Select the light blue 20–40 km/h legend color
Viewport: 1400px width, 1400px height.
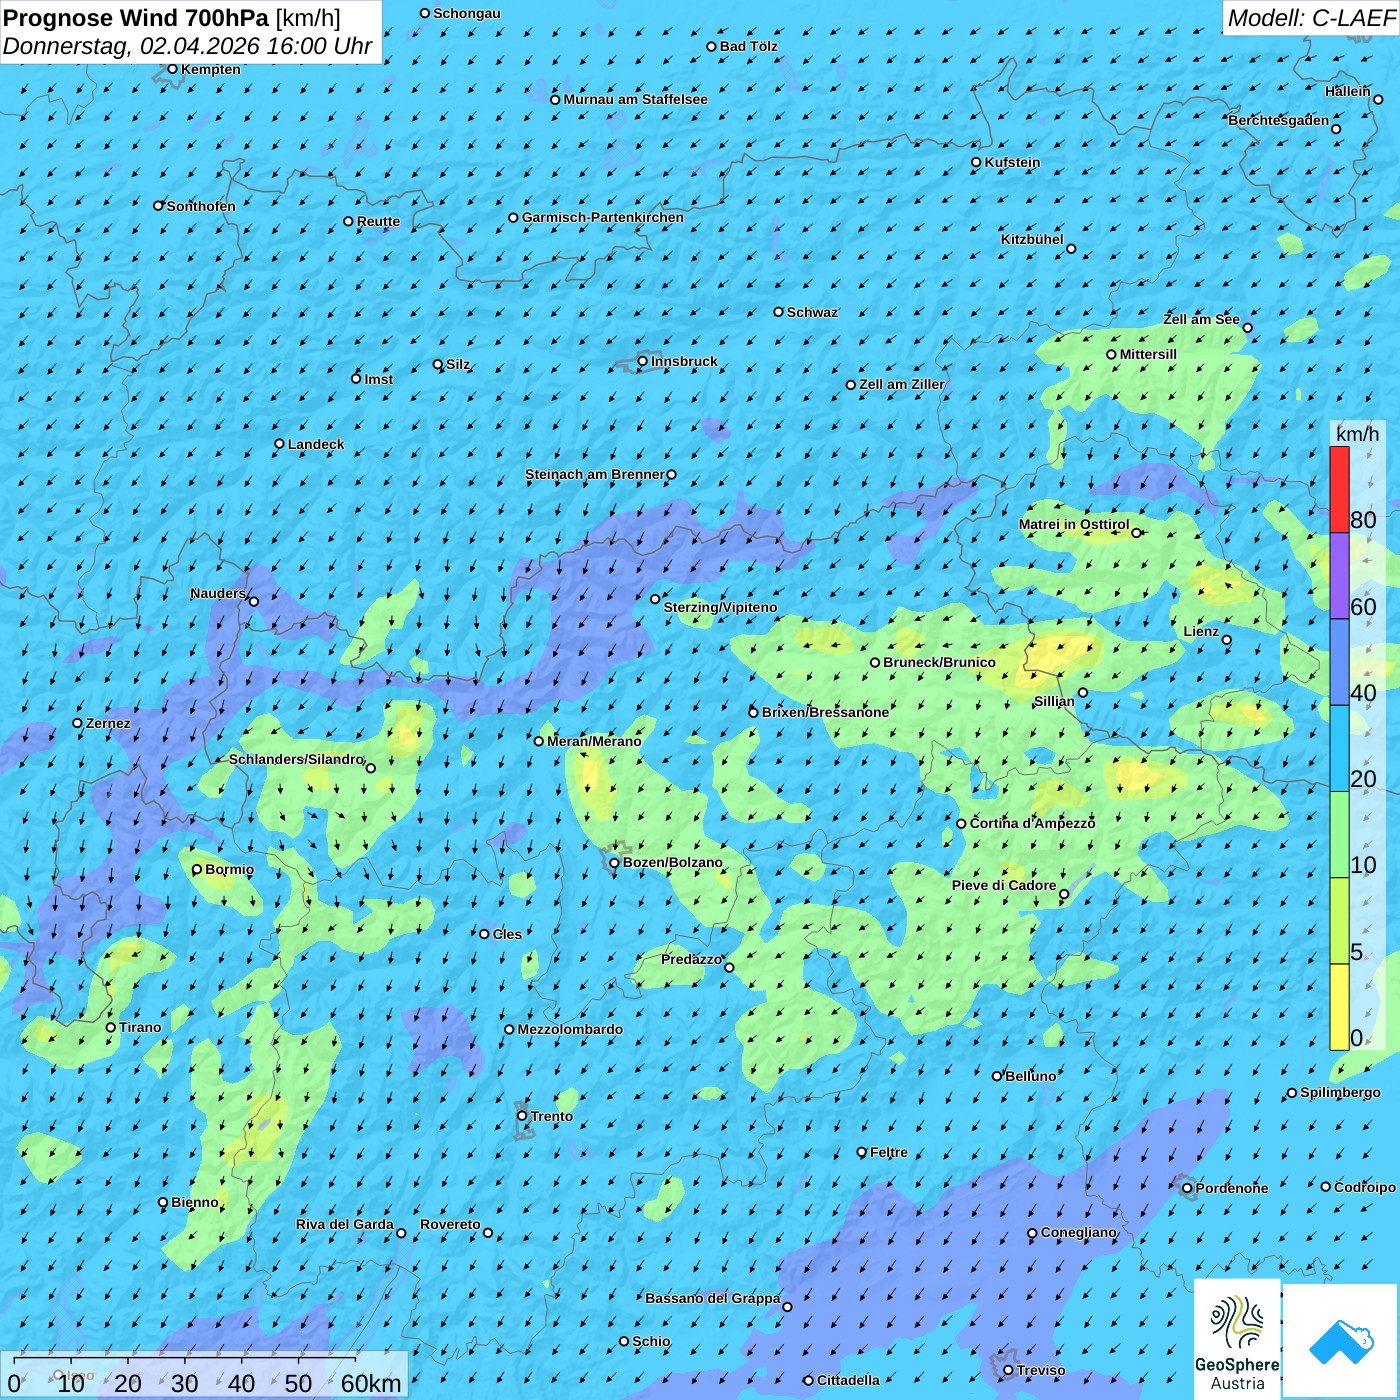(1339, 748)
